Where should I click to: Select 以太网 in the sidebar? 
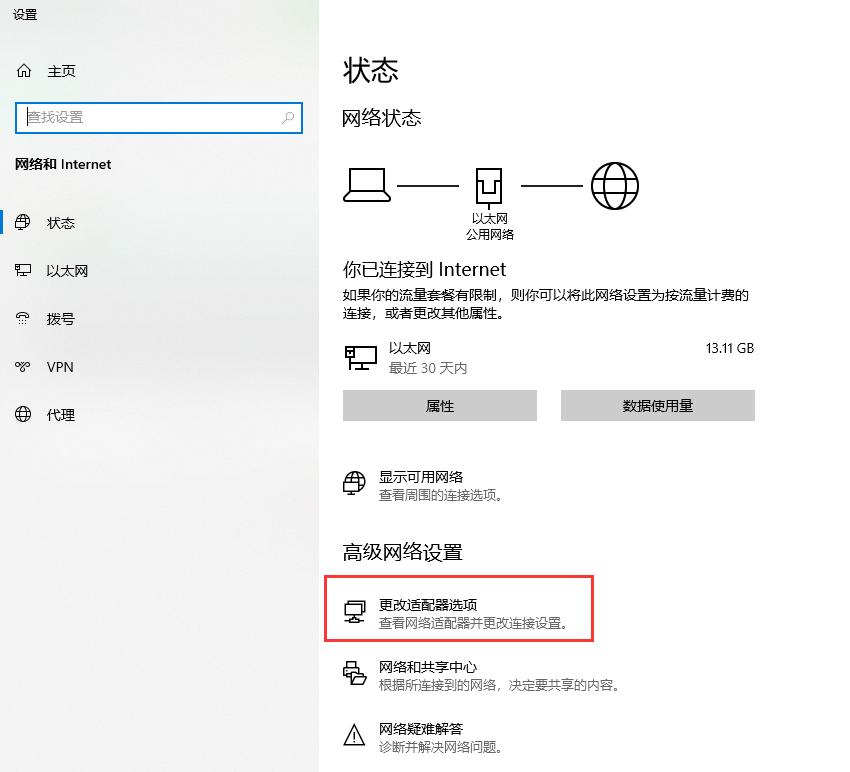(x=67, y=271)
